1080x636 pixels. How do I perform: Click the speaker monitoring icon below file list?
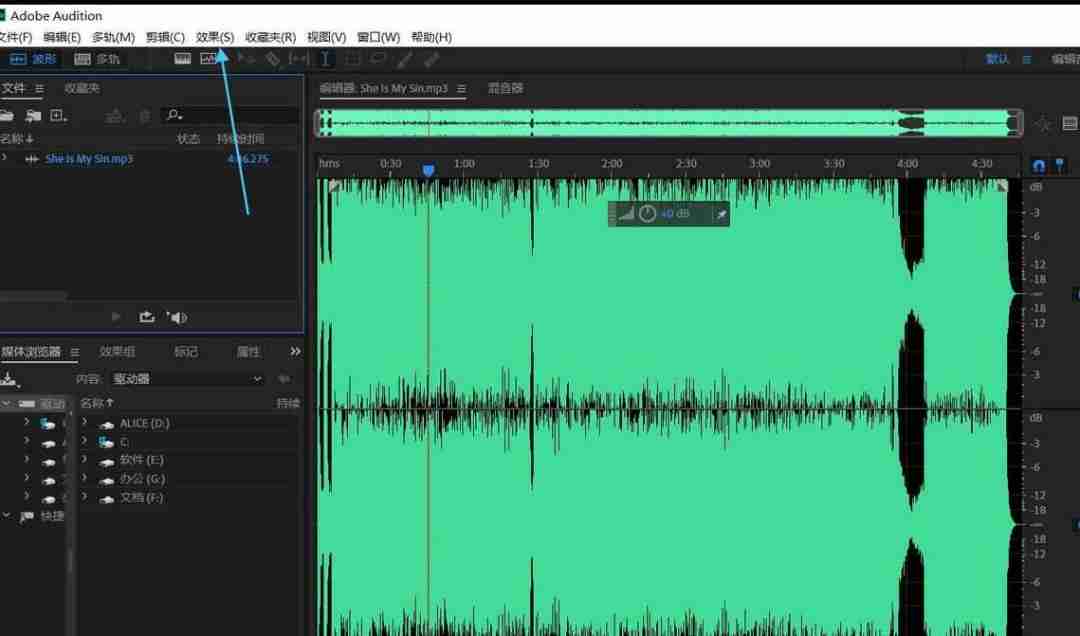pyautogui.click(x=178, y=317)
